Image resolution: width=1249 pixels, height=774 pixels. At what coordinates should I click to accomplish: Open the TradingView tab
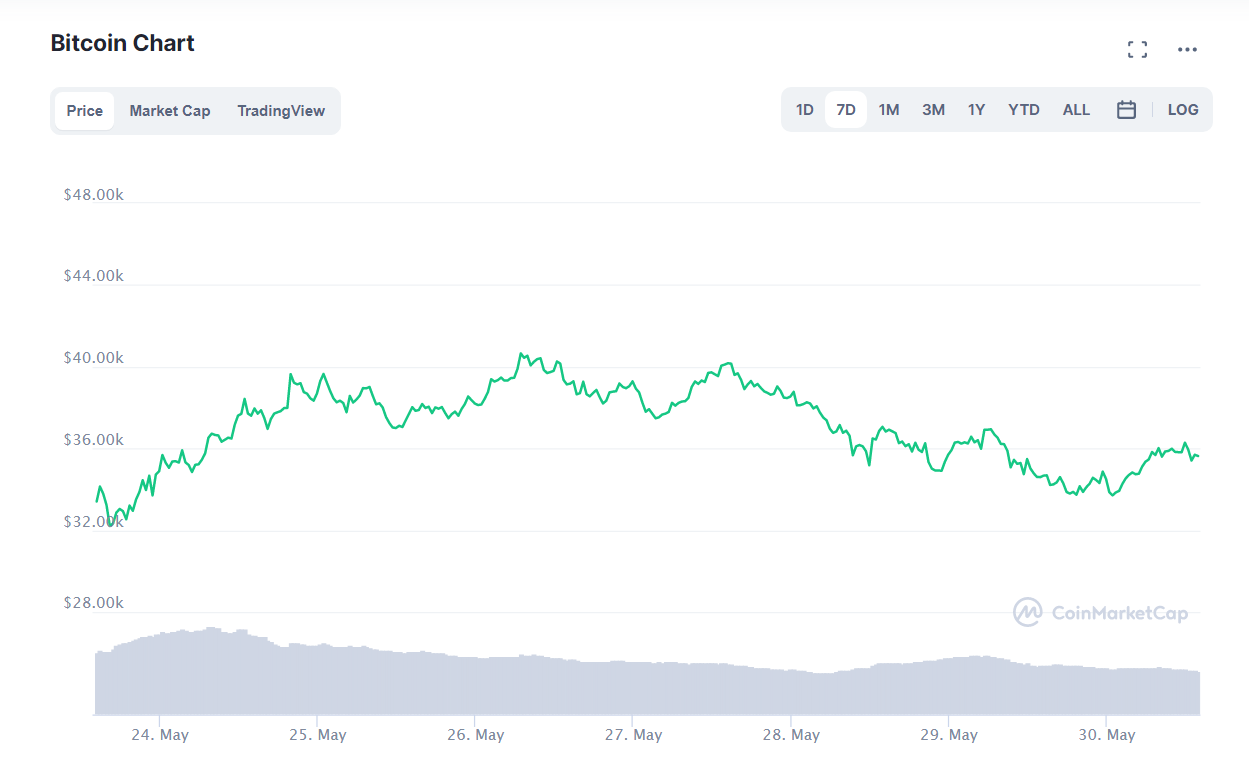(281, 110)
